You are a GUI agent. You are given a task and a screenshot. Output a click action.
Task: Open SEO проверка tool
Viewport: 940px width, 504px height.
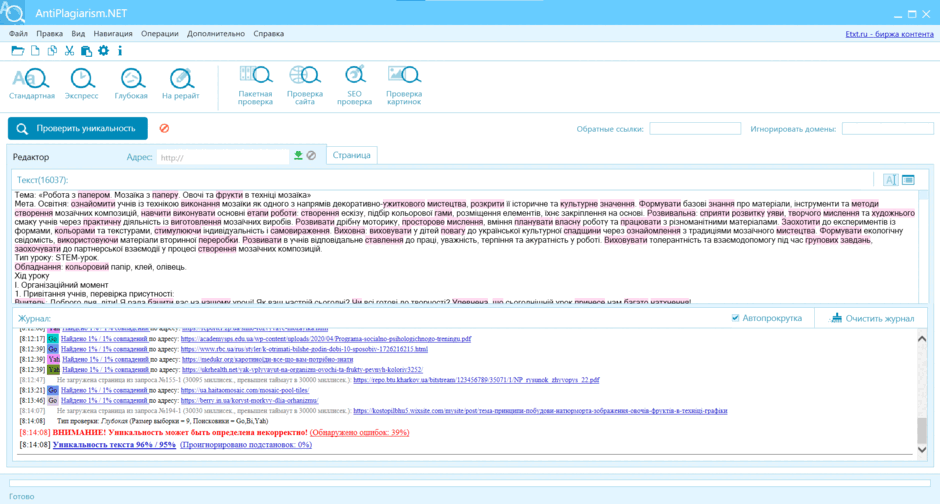coord(354,85)
